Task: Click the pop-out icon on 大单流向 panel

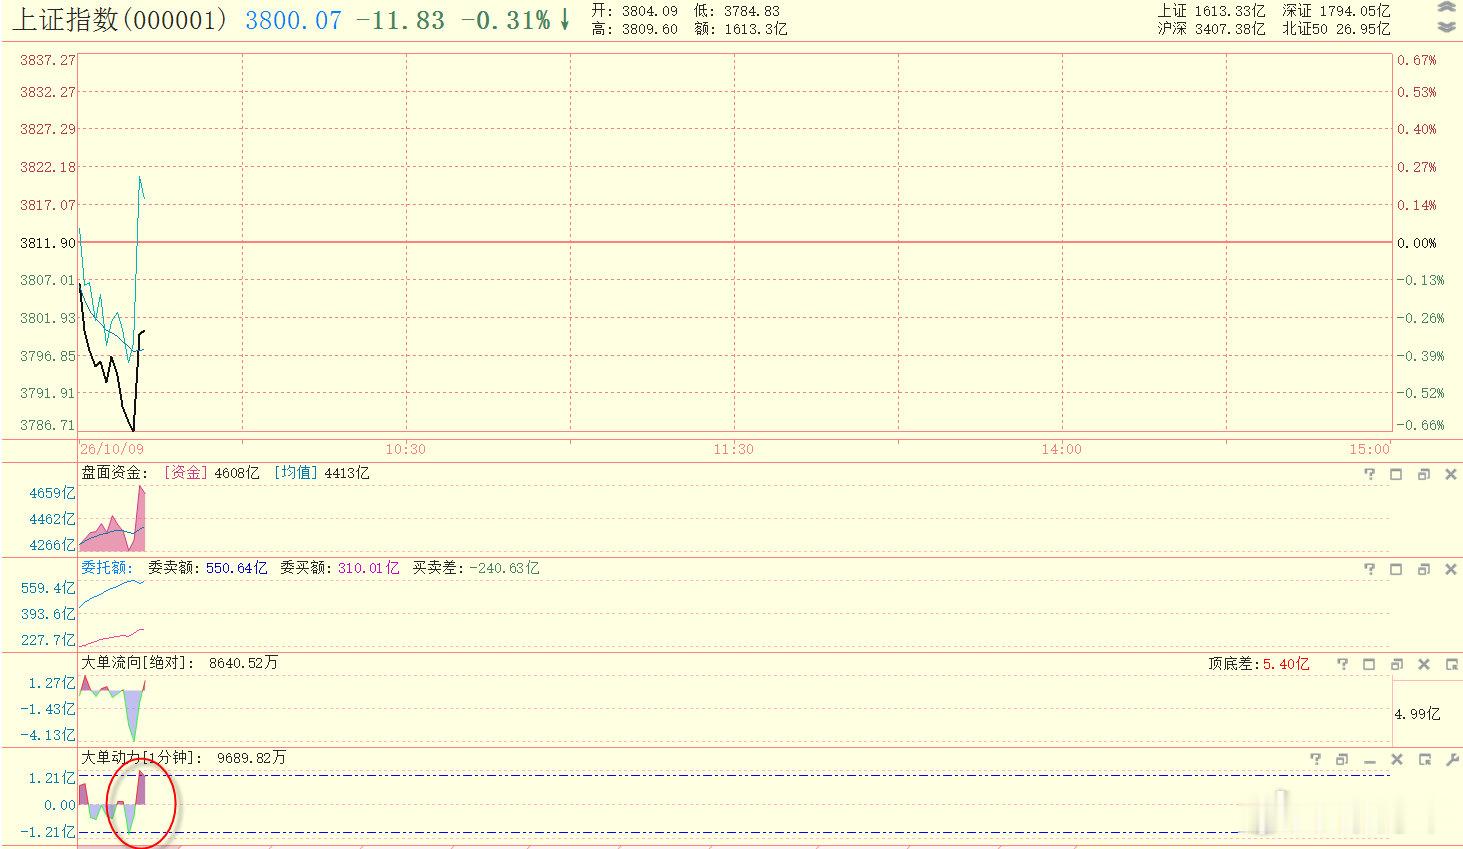Action: point(1451,664)
